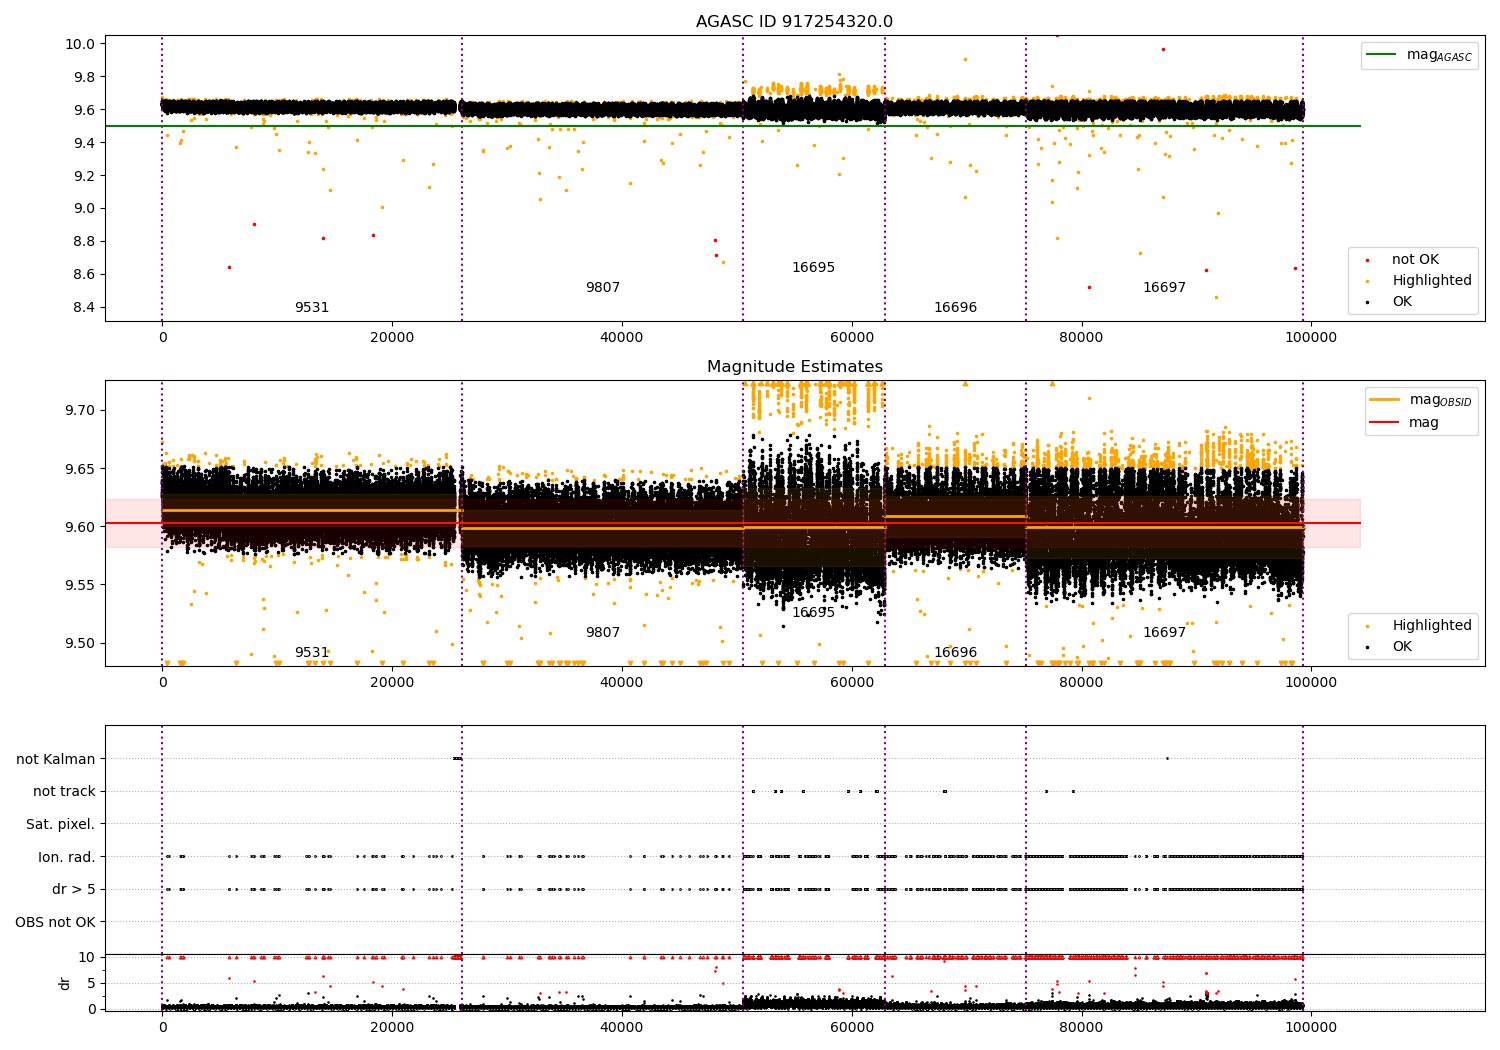
Task: Select the 'Ion. rad.' row label
Action: [x=67, y=857]
